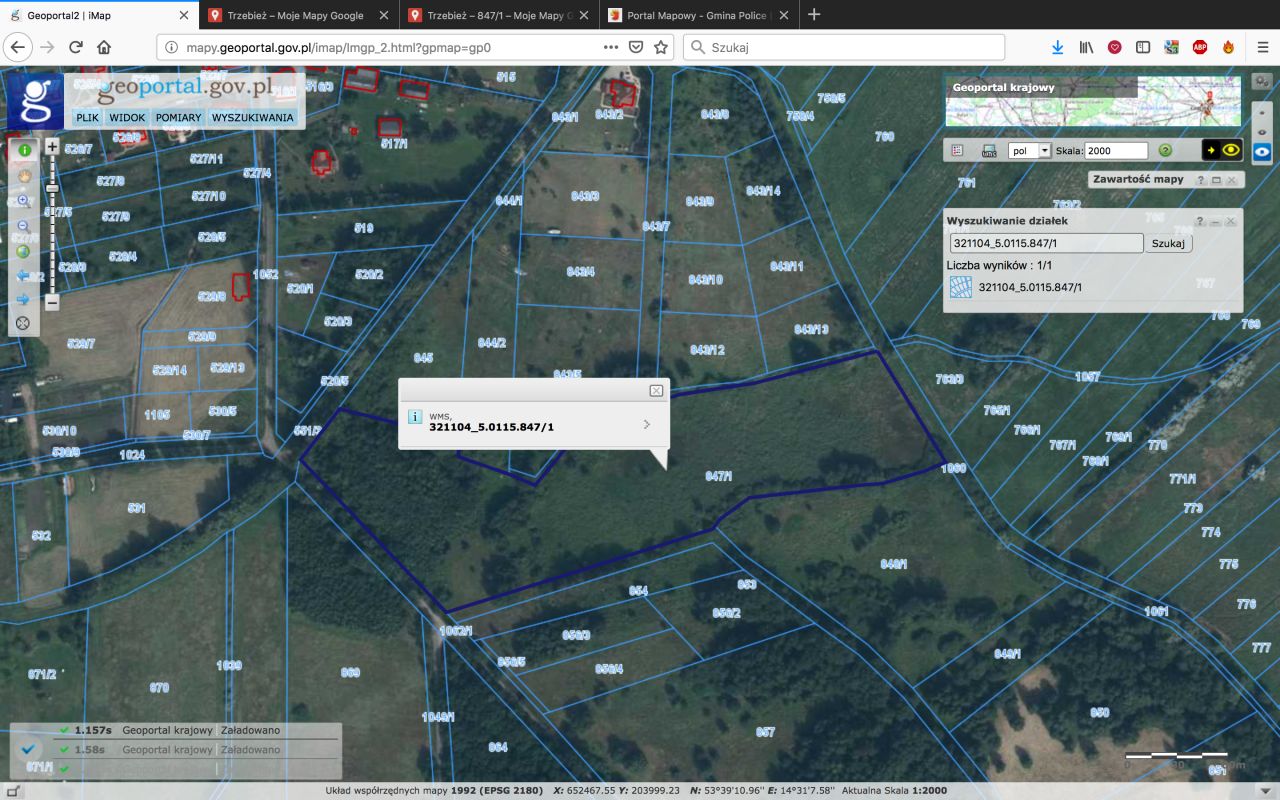Maximize the Zawartość mapy panel
The height and width of the screenshot is (800, 1280).
(1216, 180)
